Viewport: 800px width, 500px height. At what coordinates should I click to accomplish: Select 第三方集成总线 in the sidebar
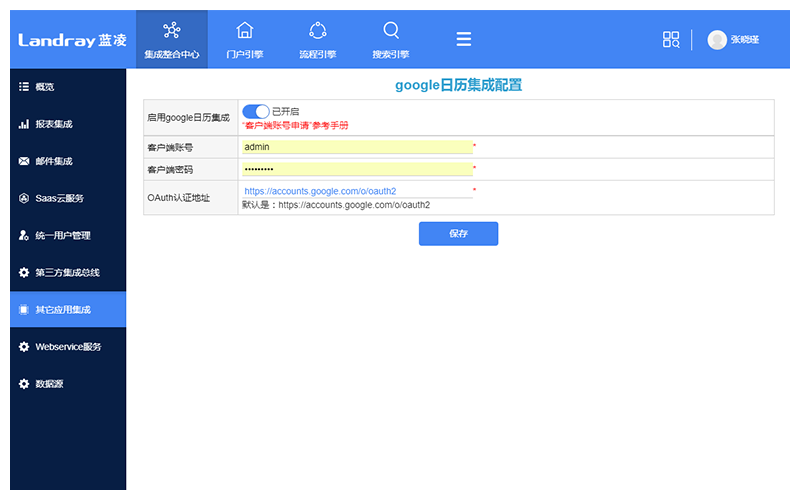(68, 272)
